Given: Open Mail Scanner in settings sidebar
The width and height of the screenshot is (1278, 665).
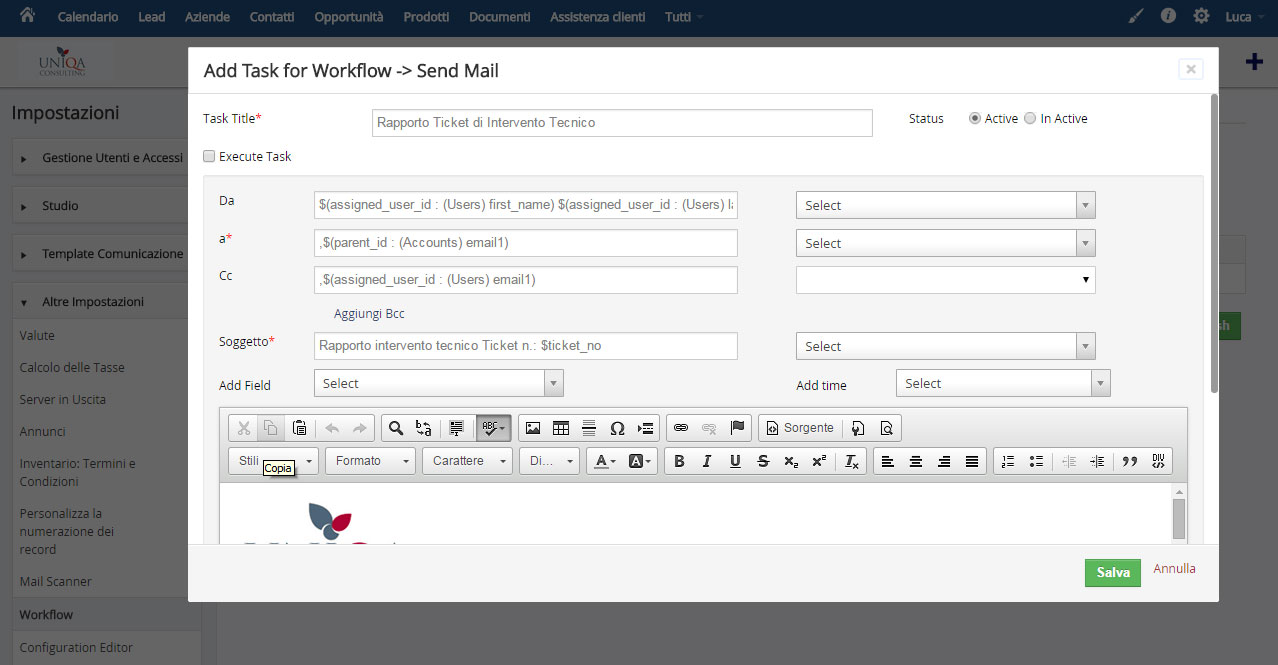Looking at the screenshot, I should pyautogui.click(x=55, y=581).
